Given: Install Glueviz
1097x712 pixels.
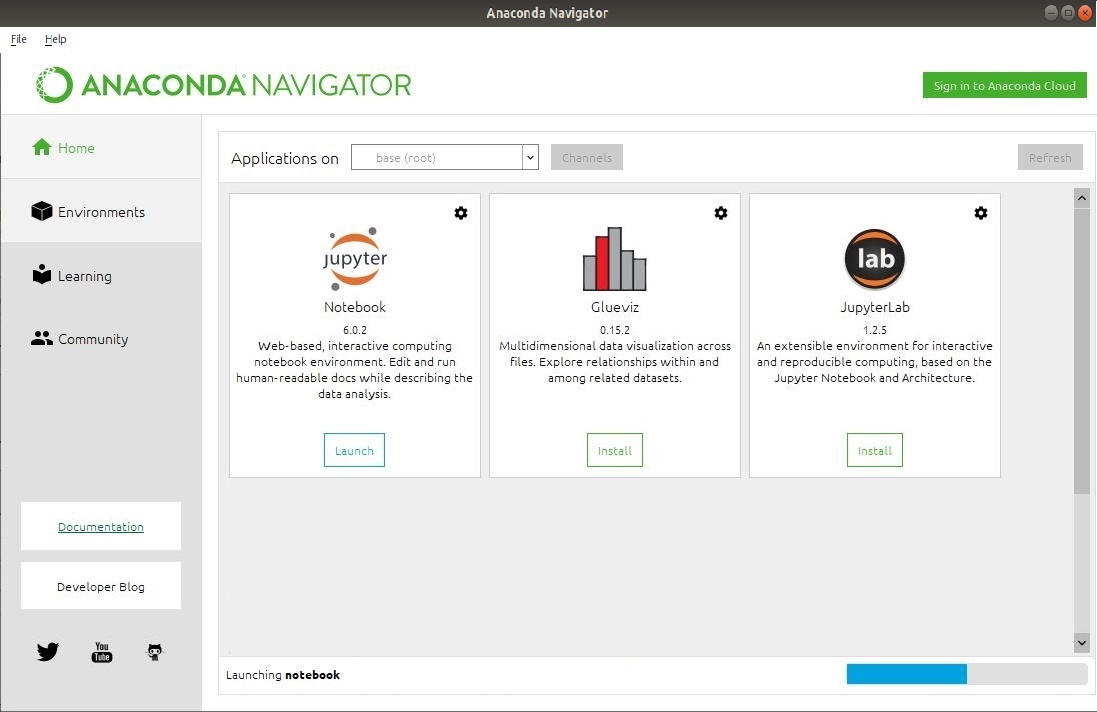Looking at the screenshot, I should 614,450.
